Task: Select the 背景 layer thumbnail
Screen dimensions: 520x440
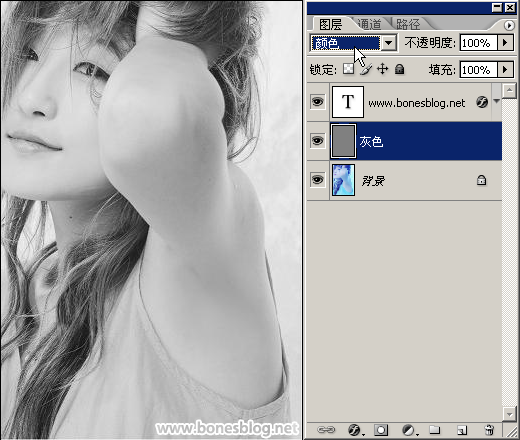Action: click(343, 180)
